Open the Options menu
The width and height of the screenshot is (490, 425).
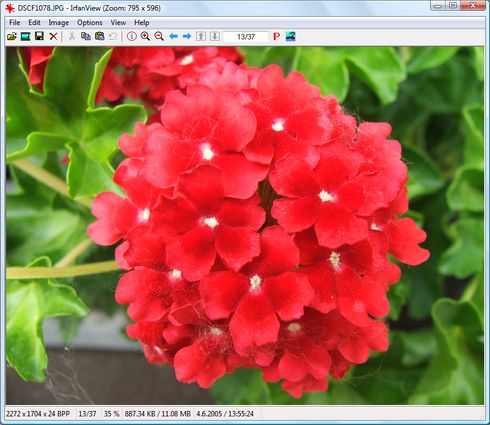90,23
